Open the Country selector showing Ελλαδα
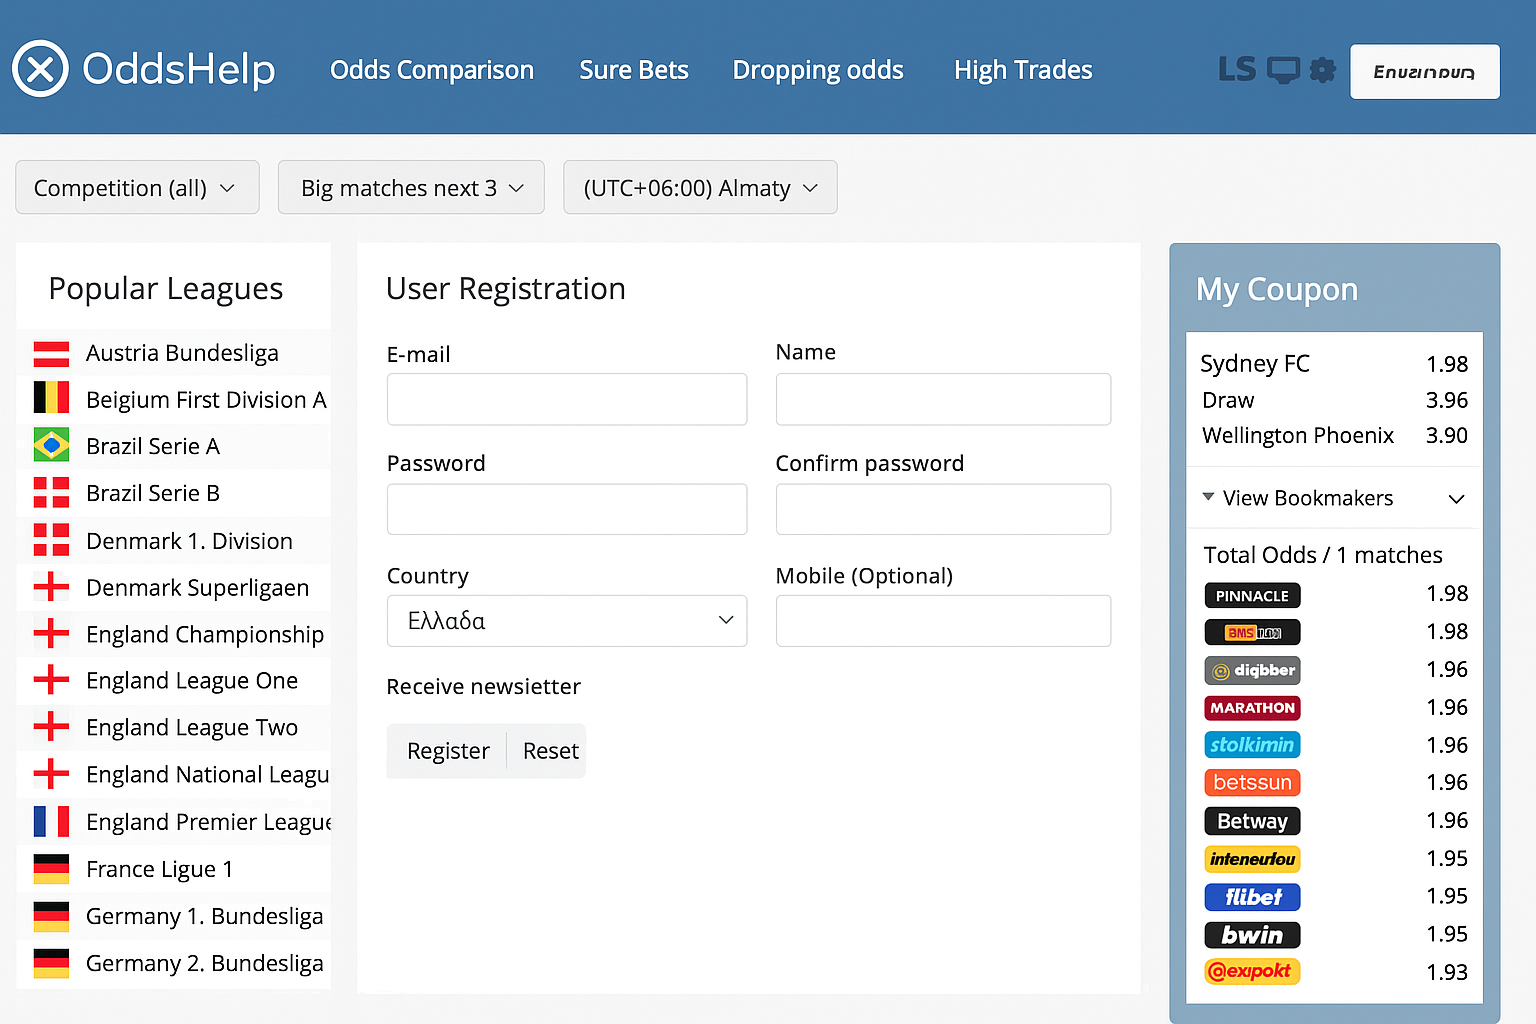This screenshot has width=1536, height=1024. coord(566,621)
